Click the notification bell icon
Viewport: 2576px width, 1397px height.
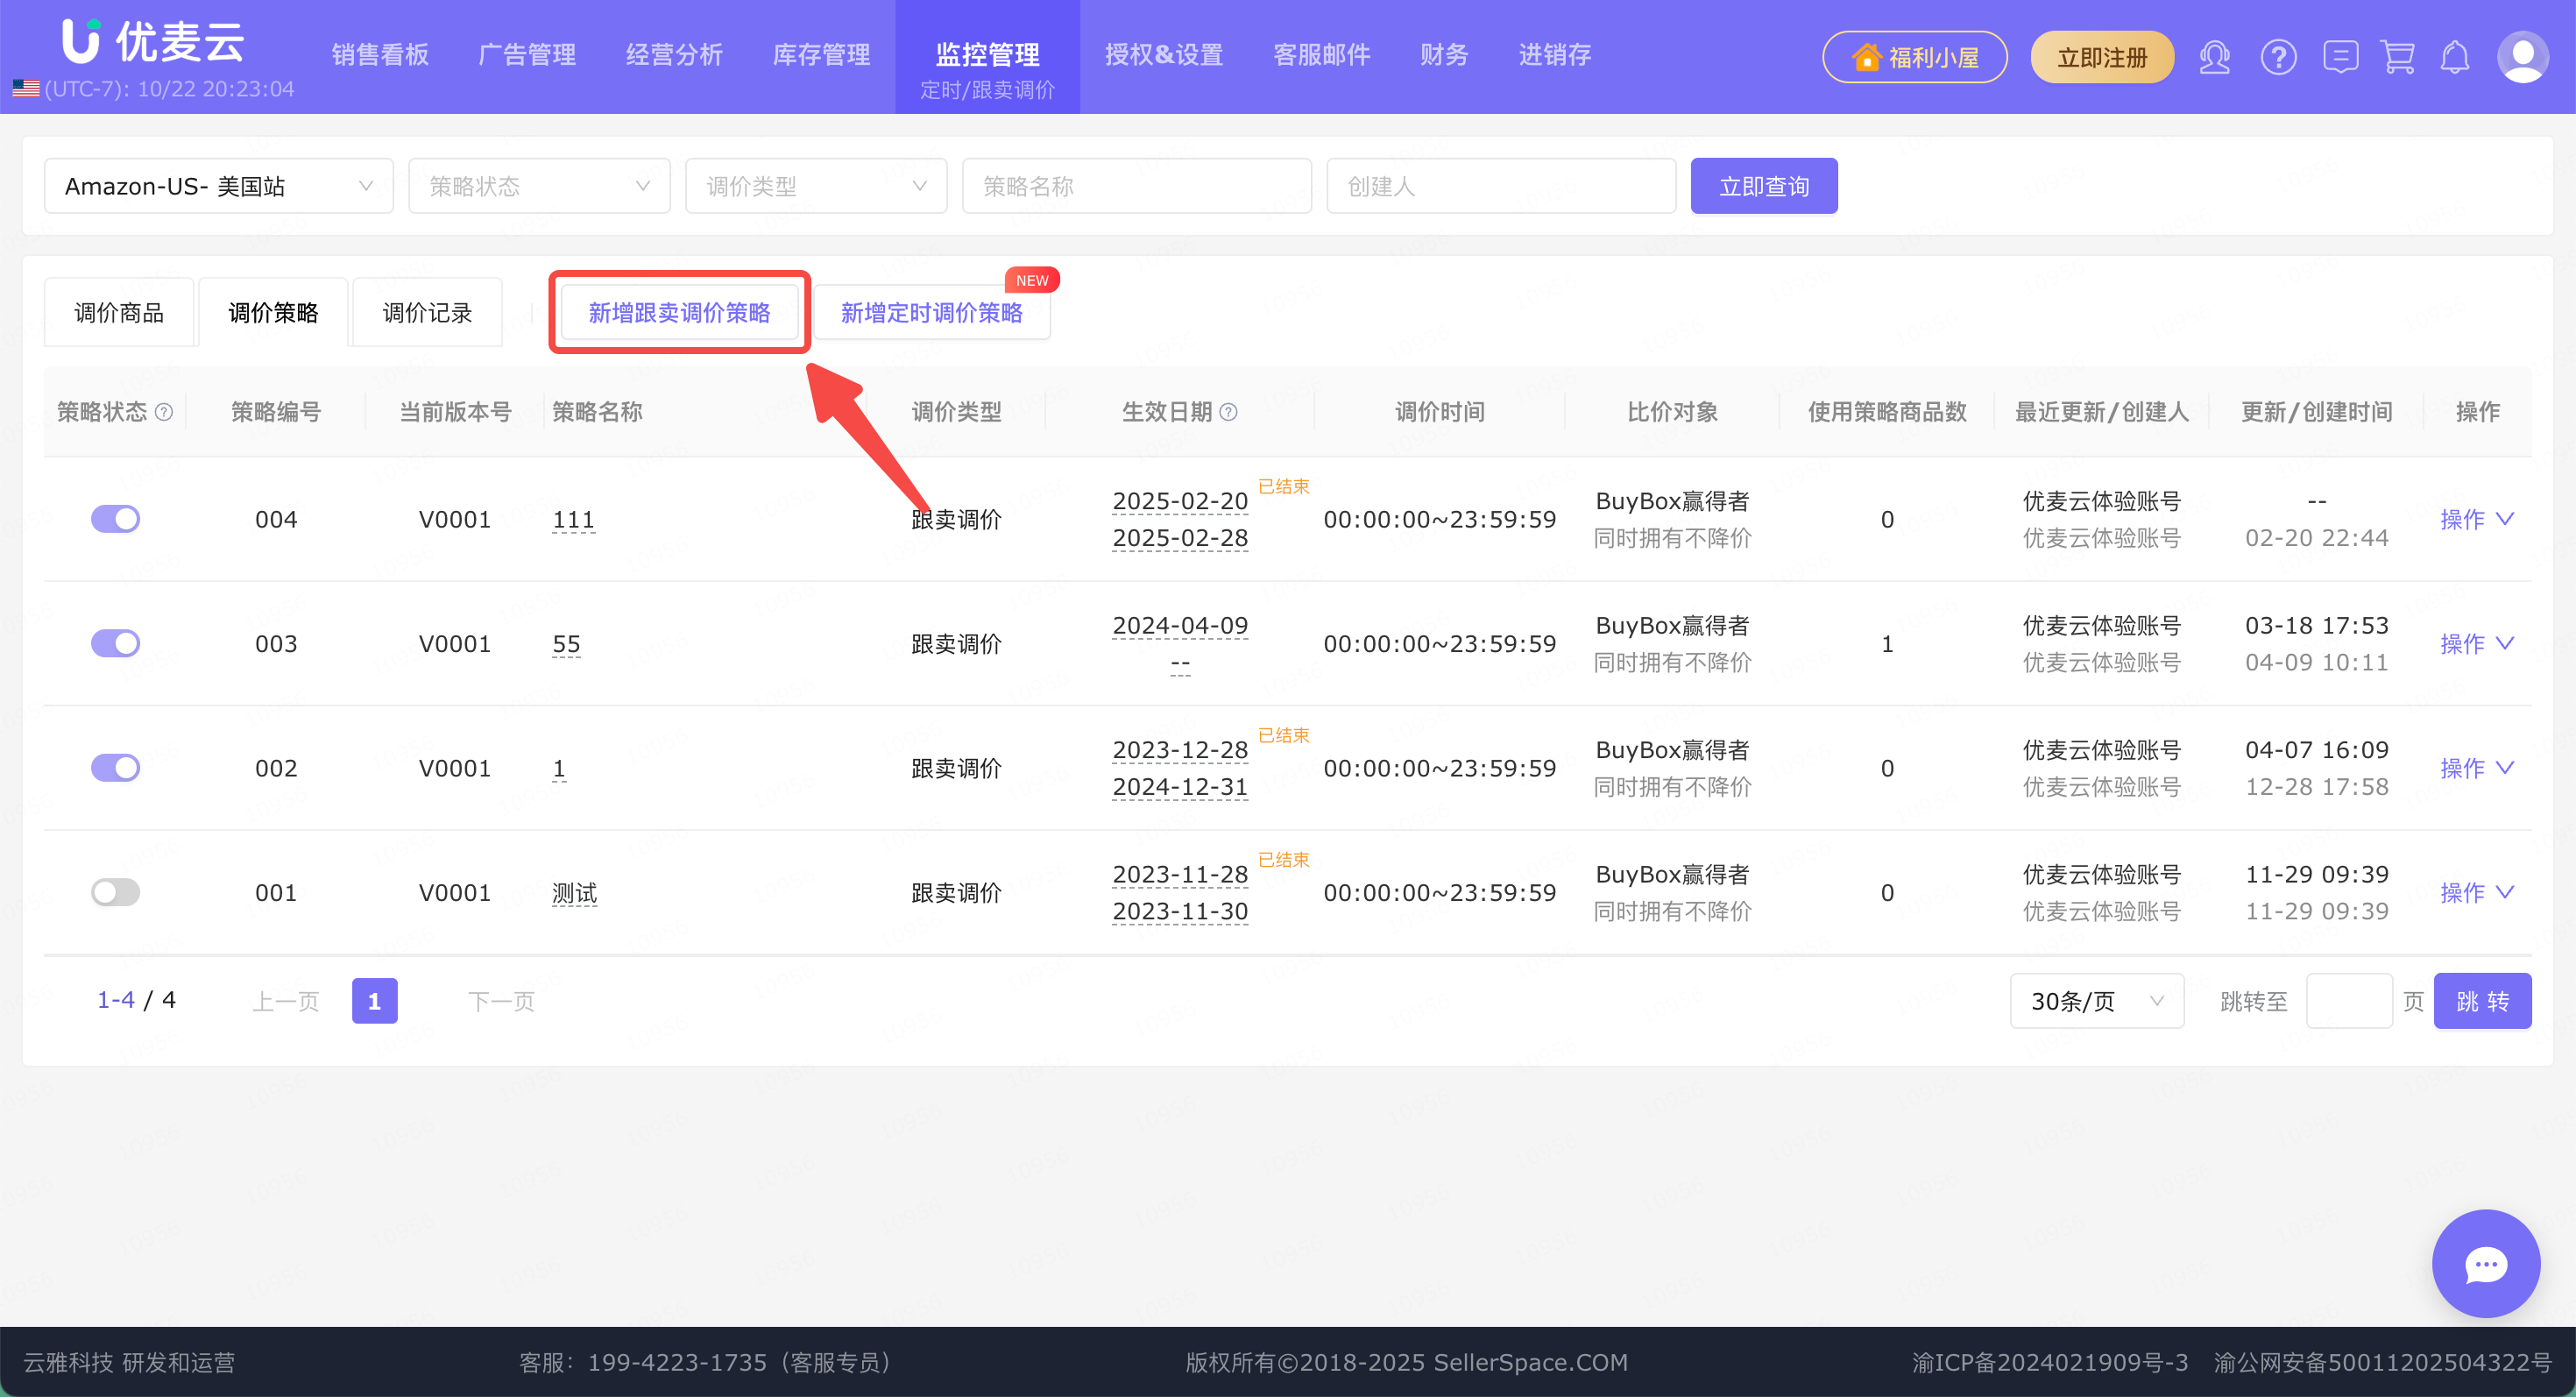[2455, 57]
